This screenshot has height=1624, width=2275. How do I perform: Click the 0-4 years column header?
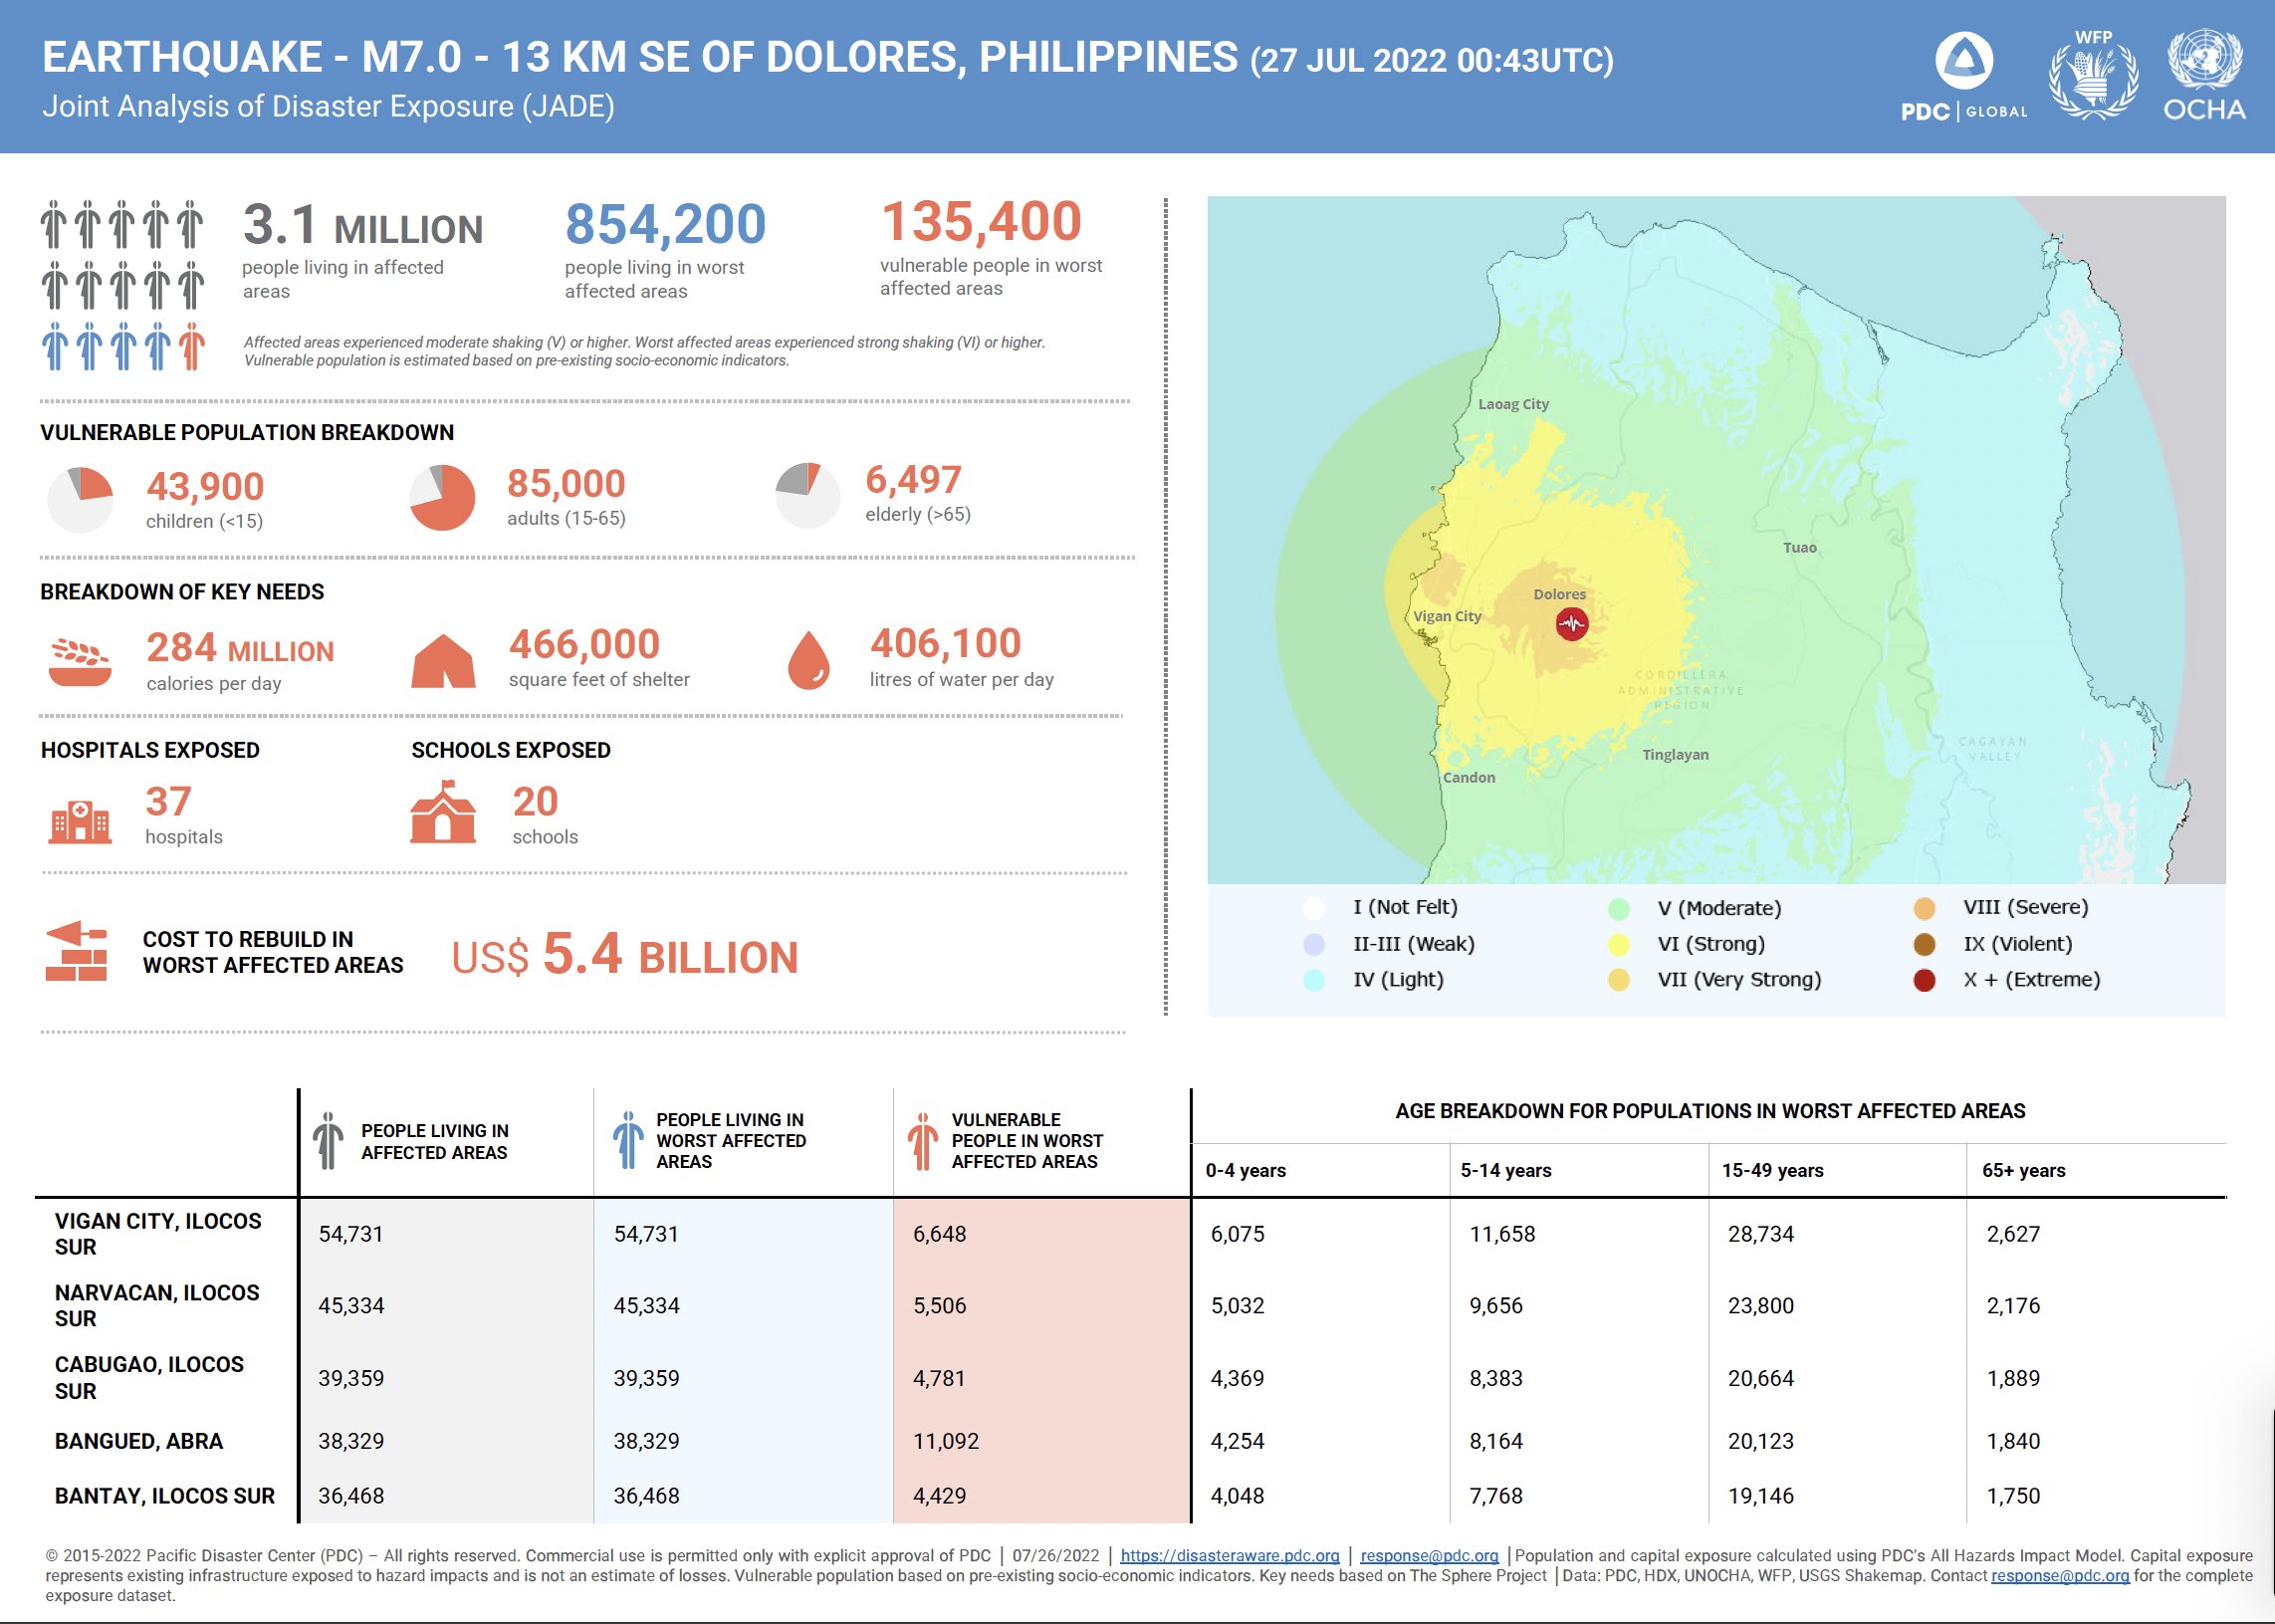click(x=1246, y=1170)
